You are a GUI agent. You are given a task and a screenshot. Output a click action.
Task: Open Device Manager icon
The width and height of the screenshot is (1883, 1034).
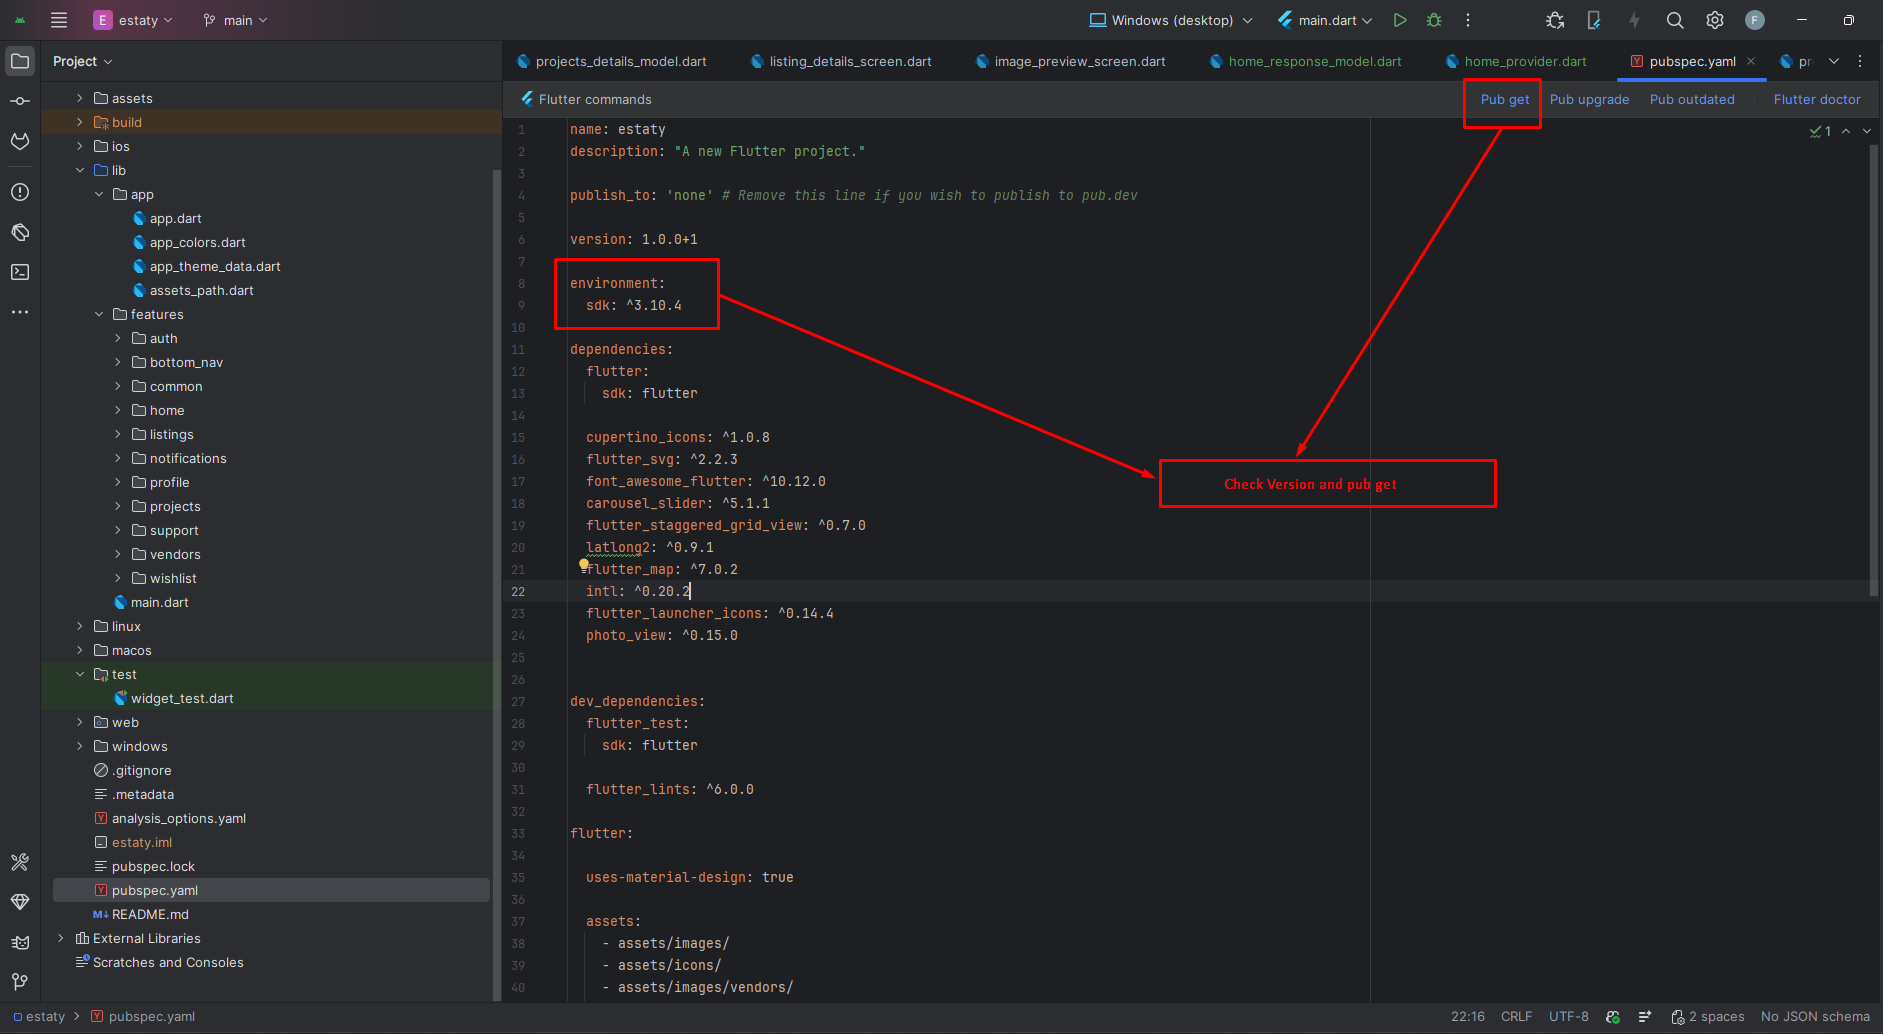[1594, 20]
